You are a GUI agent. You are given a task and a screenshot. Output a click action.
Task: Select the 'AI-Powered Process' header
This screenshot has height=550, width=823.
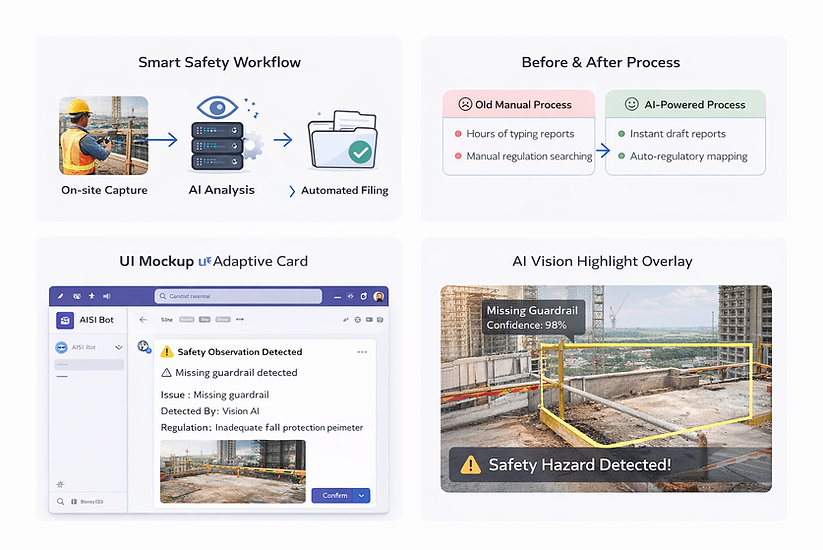(685, 104)
